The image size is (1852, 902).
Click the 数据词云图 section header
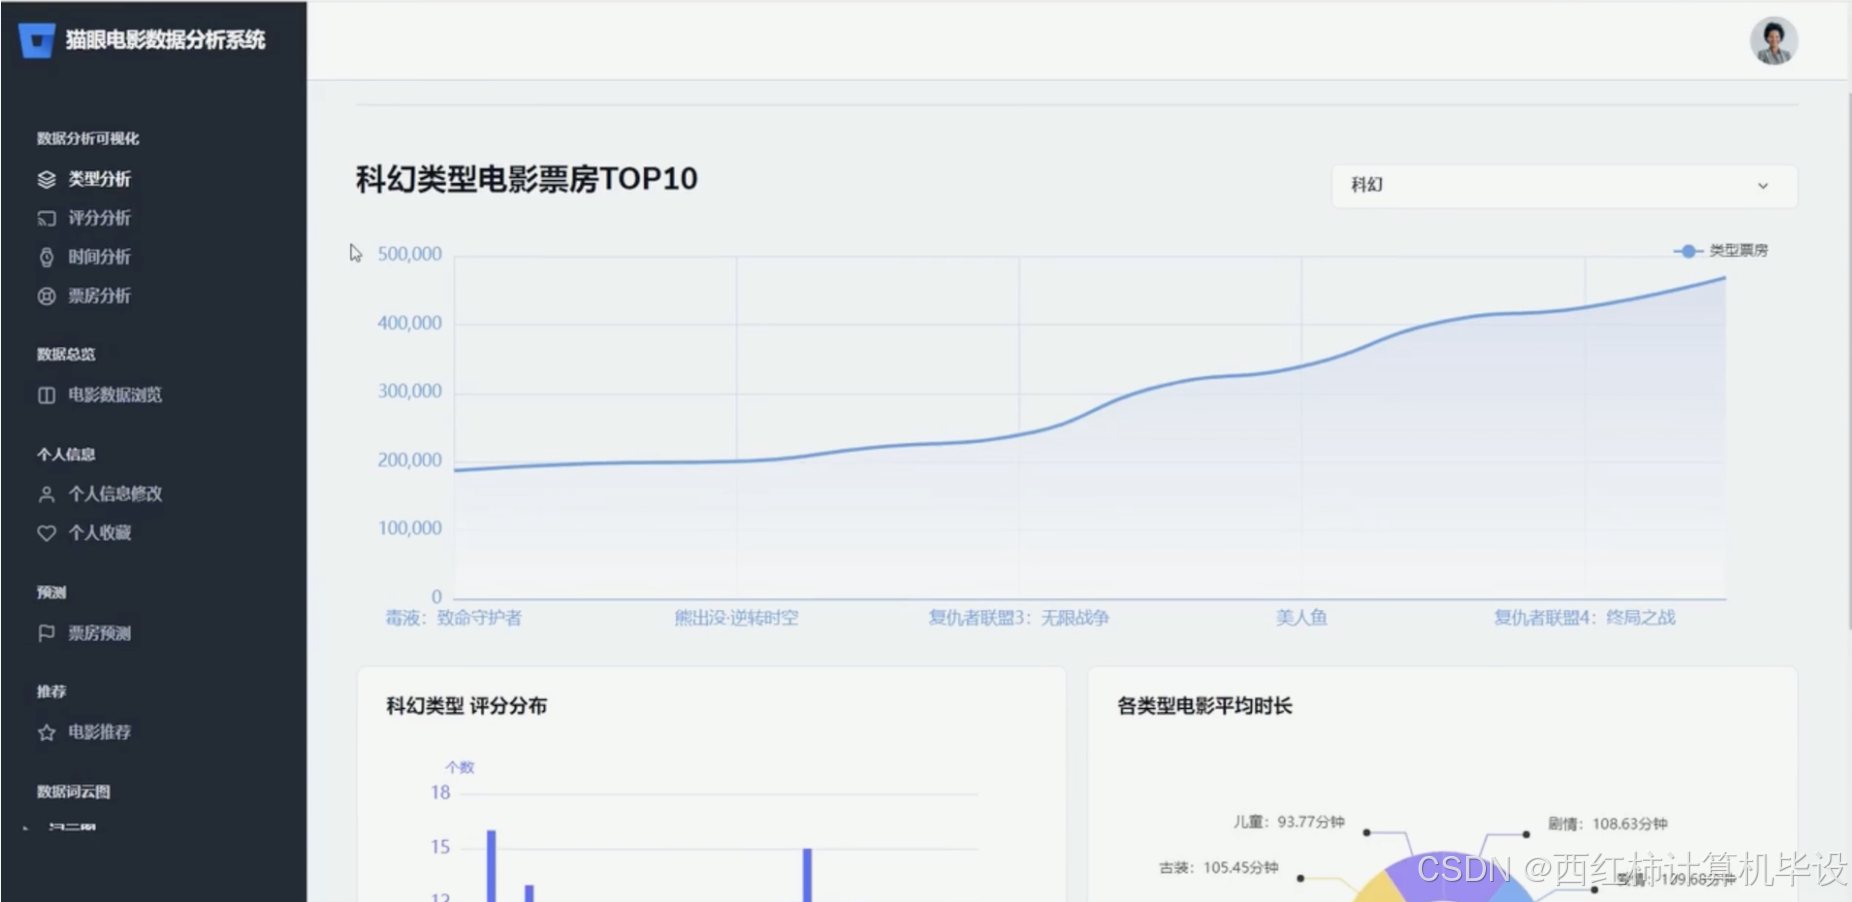[x=74, y=792]
